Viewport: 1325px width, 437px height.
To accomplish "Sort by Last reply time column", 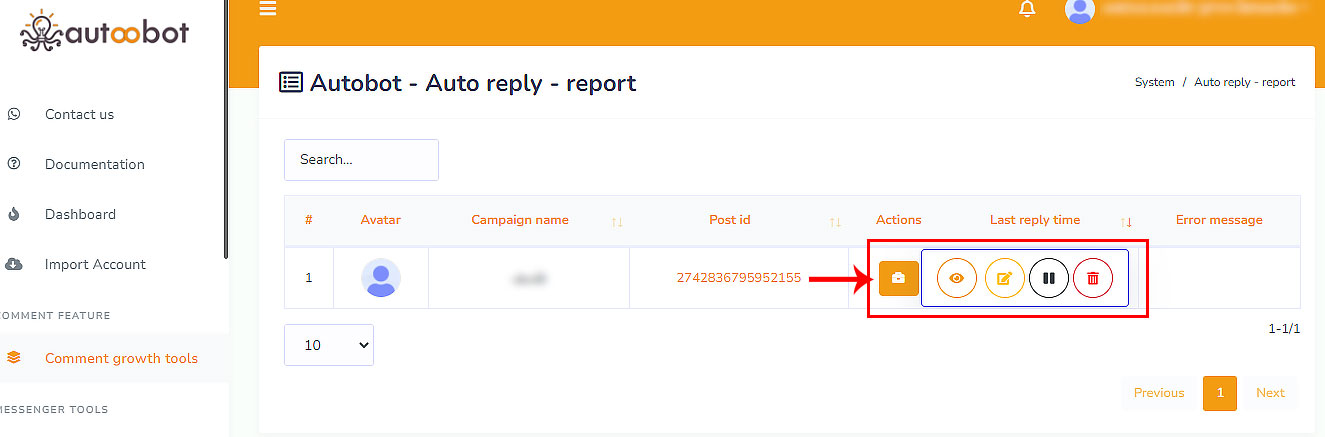I will [x=1126, y=221].
